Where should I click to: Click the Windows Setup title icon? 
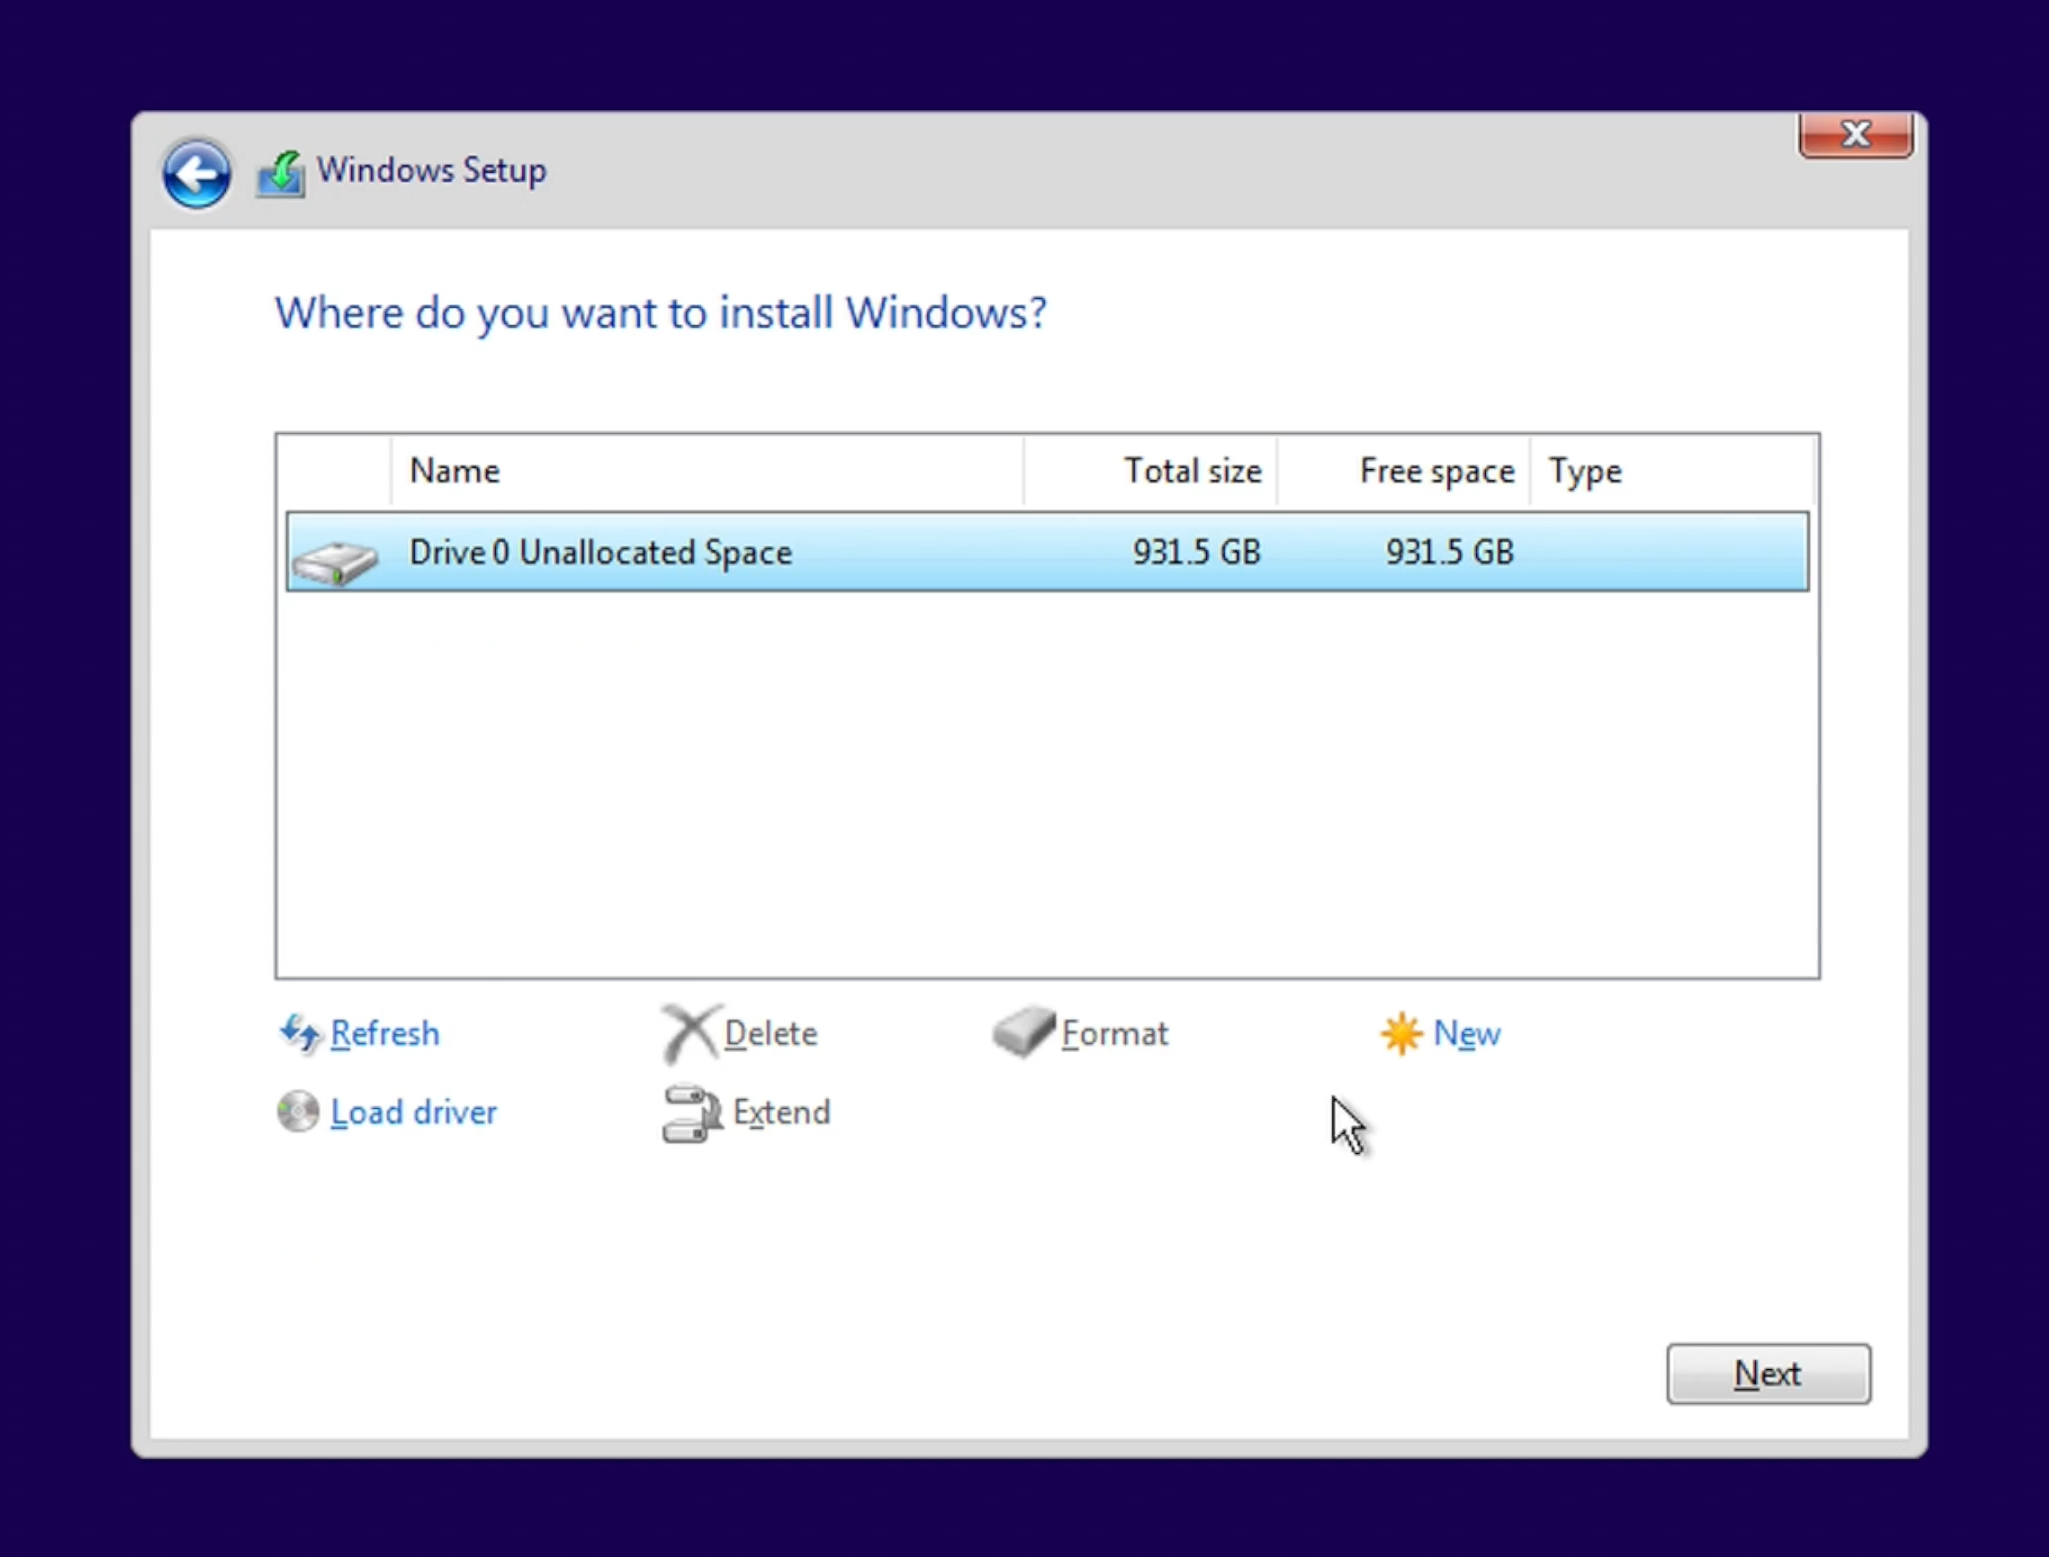tap(281, 173)
